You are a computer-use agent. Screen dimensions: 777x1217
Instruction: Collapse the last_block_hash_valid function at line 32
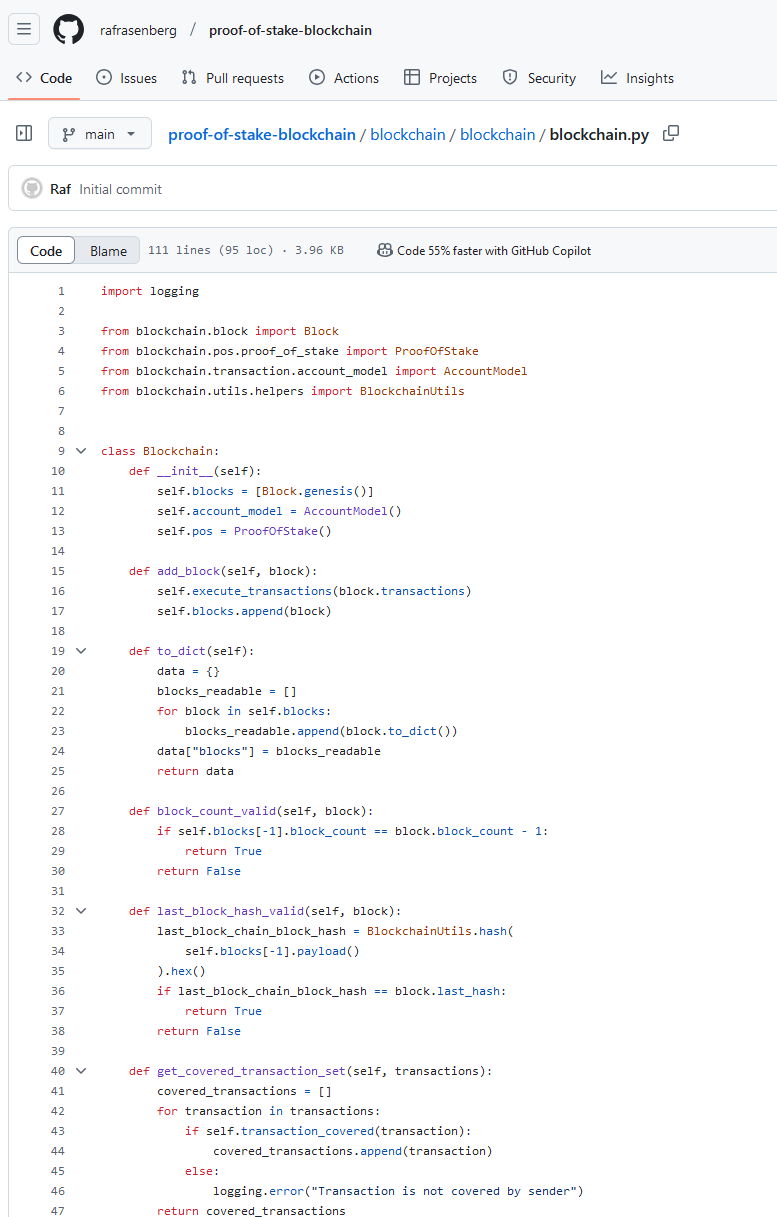tap(81, 911)
